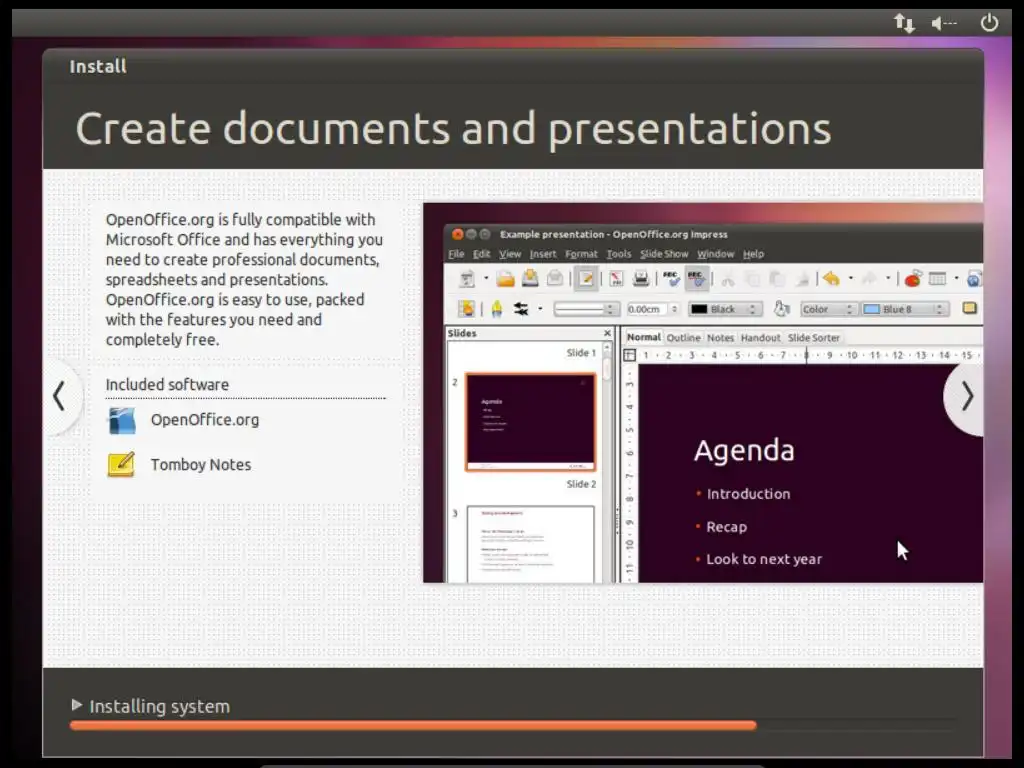
Task: Expand the New document dropdown arrow
Action: click(486, 279)
